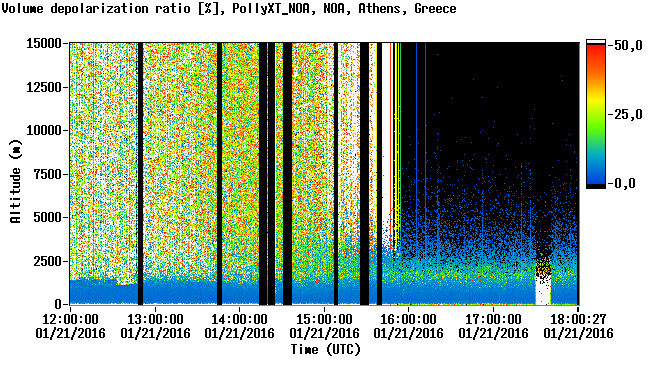Click the 15000 altitude axis label
Screen dimensions: 665x389
44,43
